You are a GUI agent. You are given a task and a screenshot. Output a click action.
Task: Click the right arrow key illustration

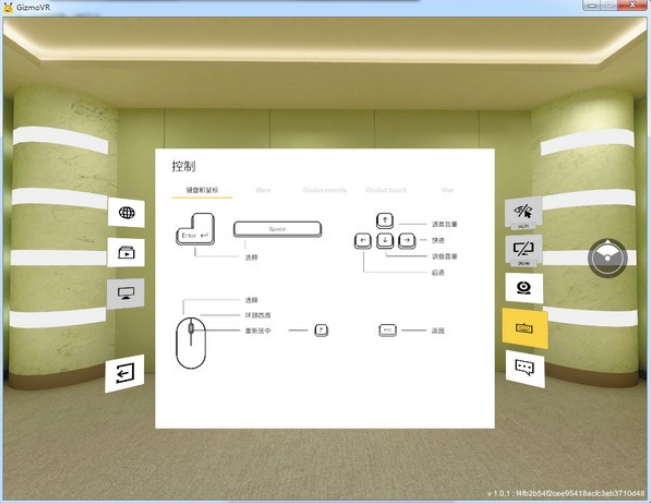click(407, 241)
